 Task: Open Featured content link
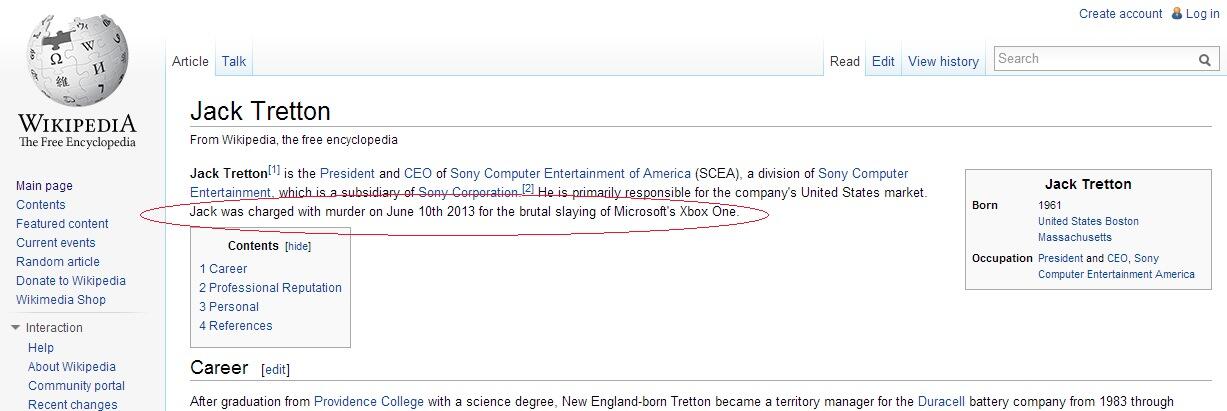[x=62, y=224]
